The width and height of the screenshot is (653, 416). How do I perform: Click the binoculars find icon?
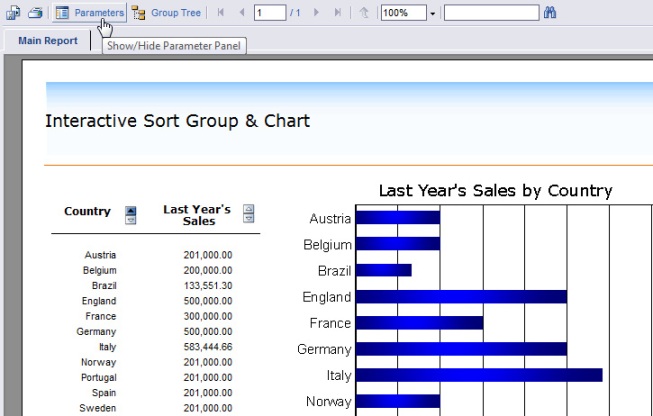[x=550, y=12]
